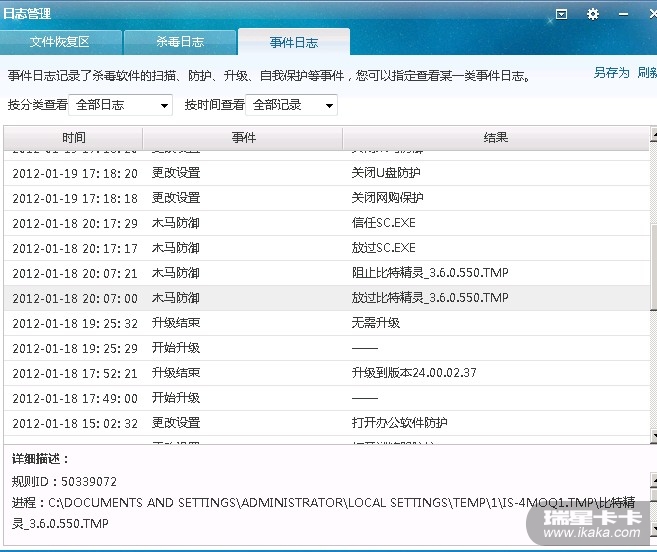Sort by the 结果 column header

click(496, 137)
